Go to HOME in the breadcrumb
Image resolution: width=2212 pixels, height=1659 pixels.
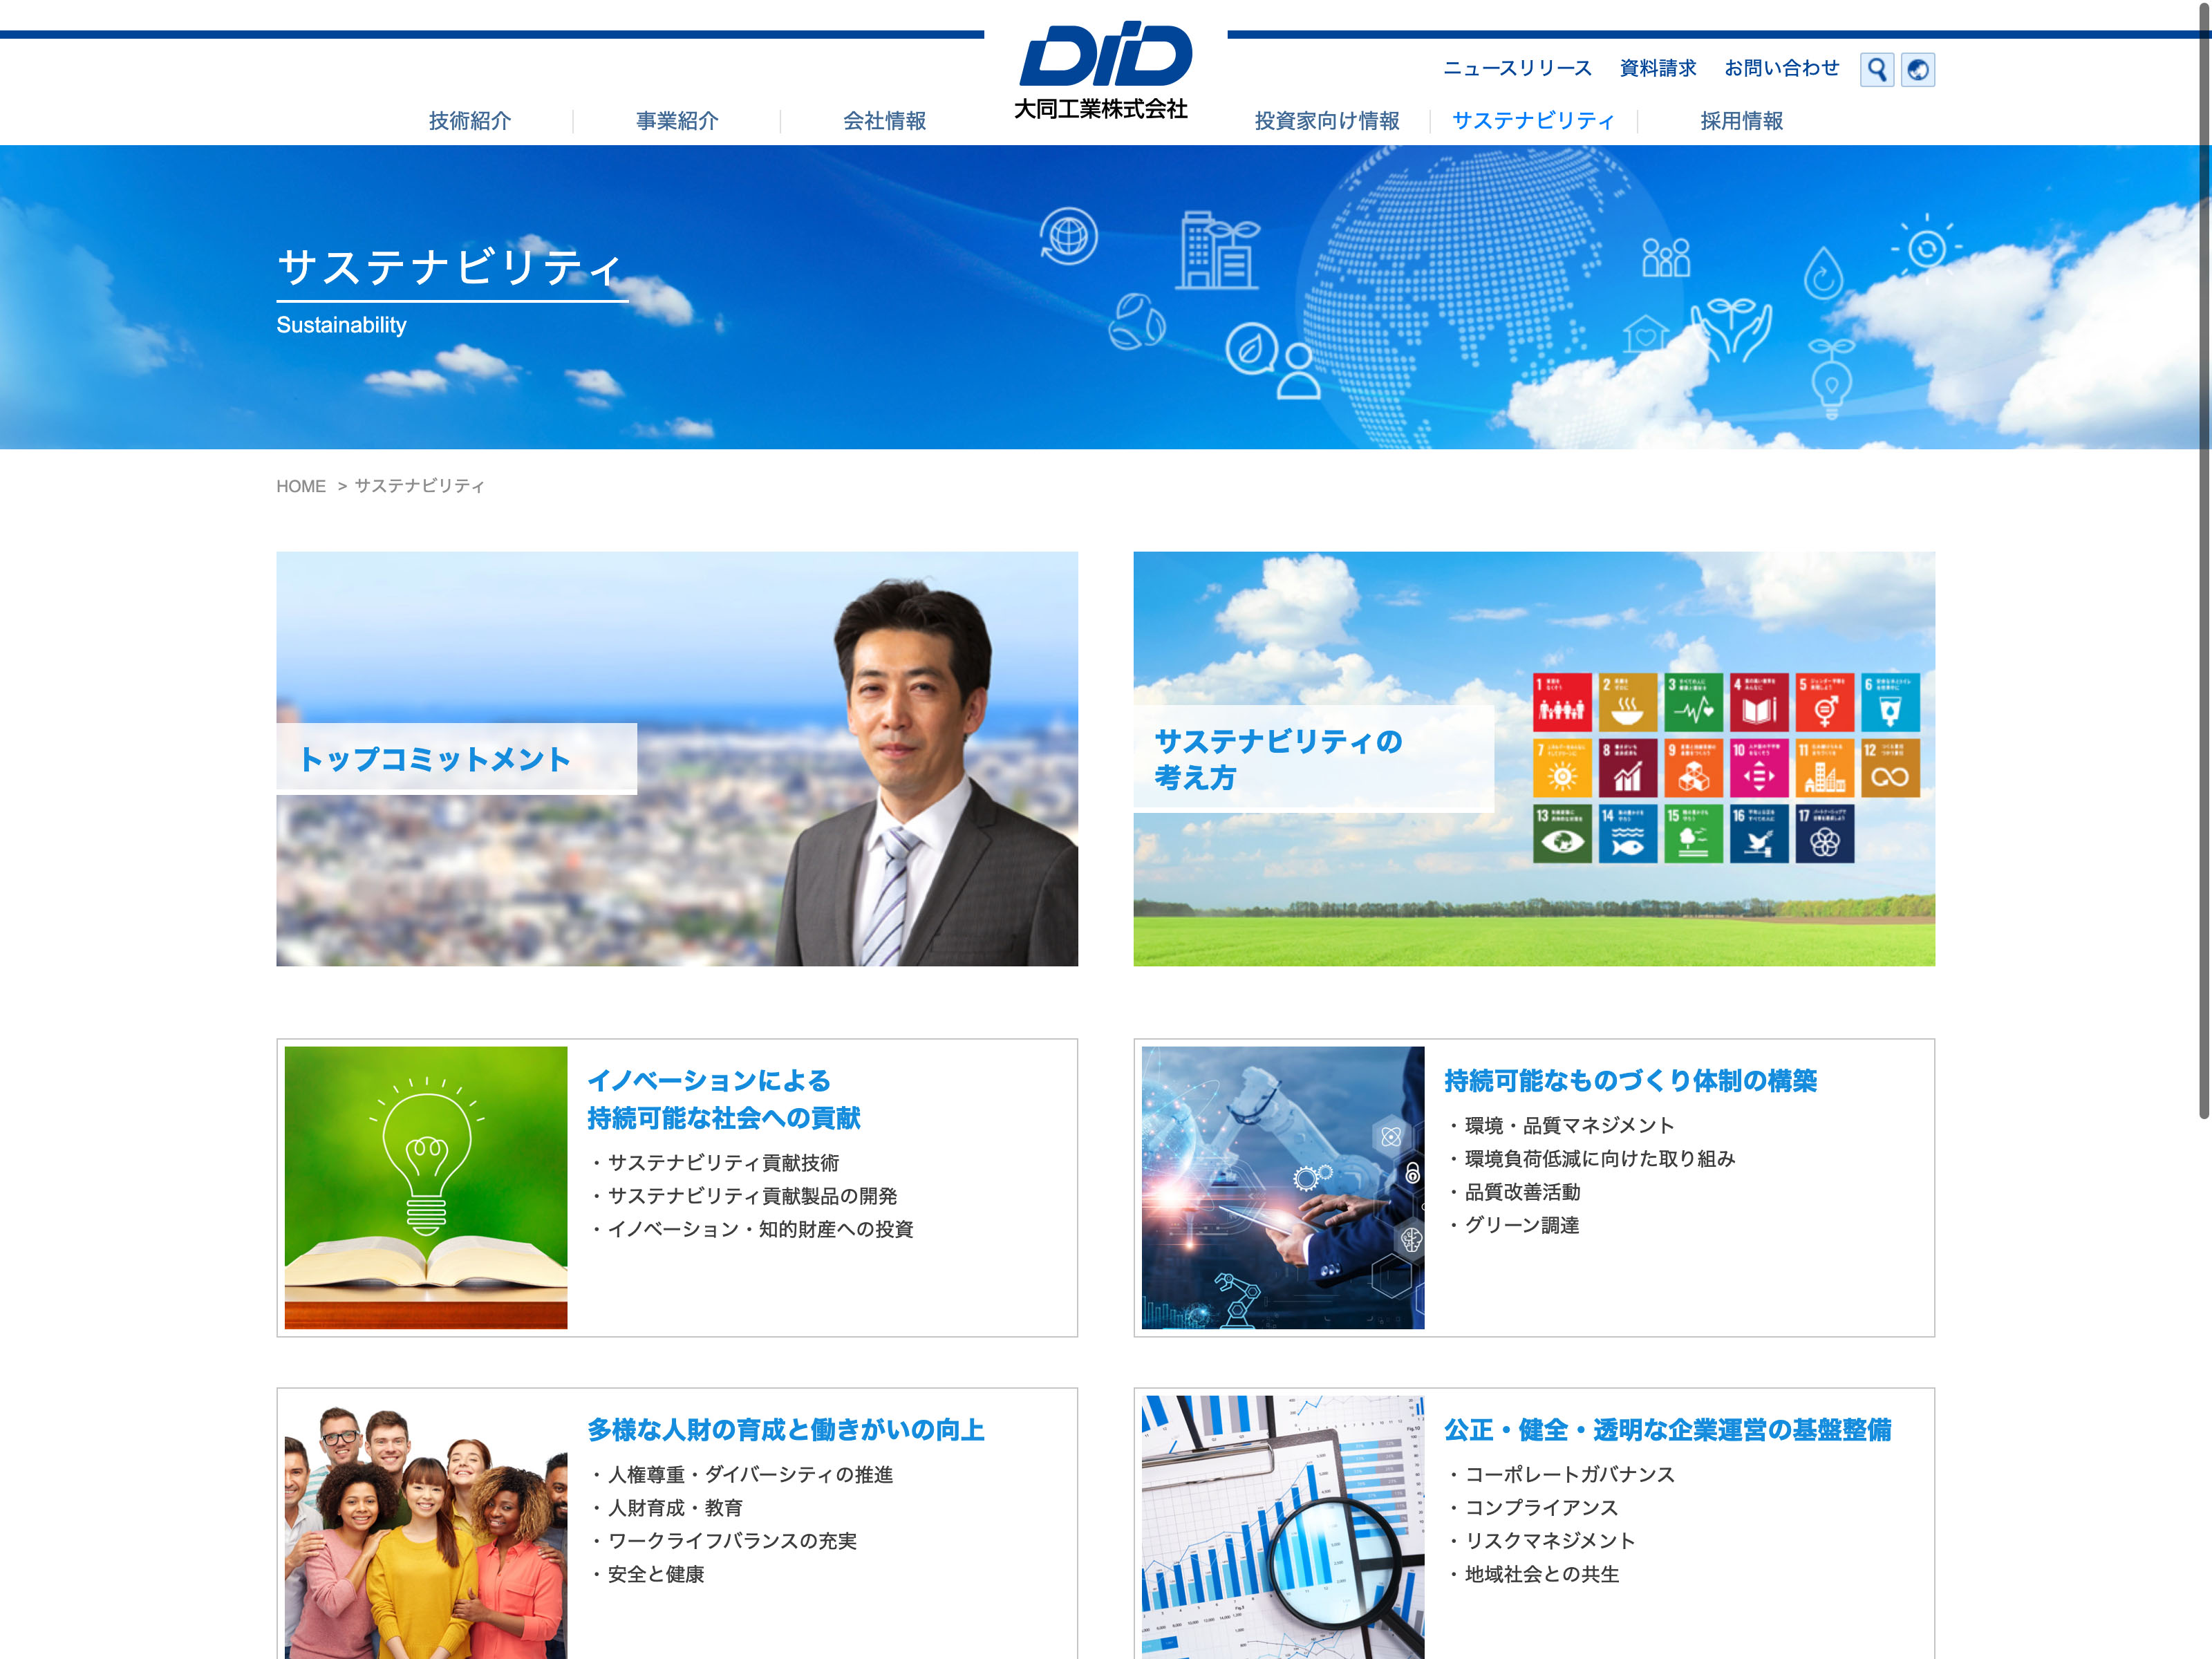pyautogui.click(x=300, y=486)
